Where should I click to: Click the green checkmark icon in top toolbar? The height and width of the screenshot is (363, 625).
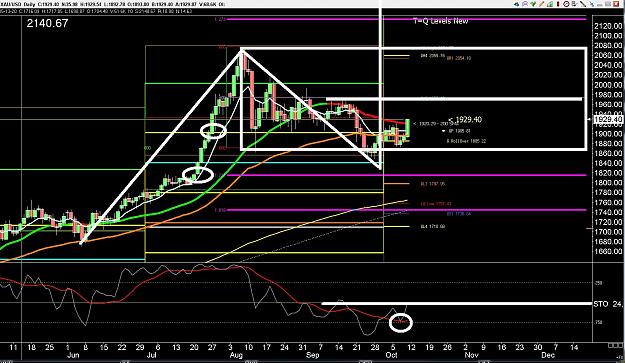[x=533, y=4]
